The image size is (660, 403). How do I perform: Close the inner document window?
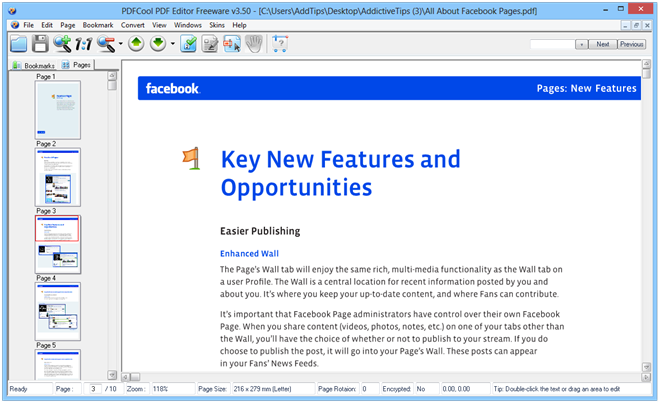coord(647,26)
